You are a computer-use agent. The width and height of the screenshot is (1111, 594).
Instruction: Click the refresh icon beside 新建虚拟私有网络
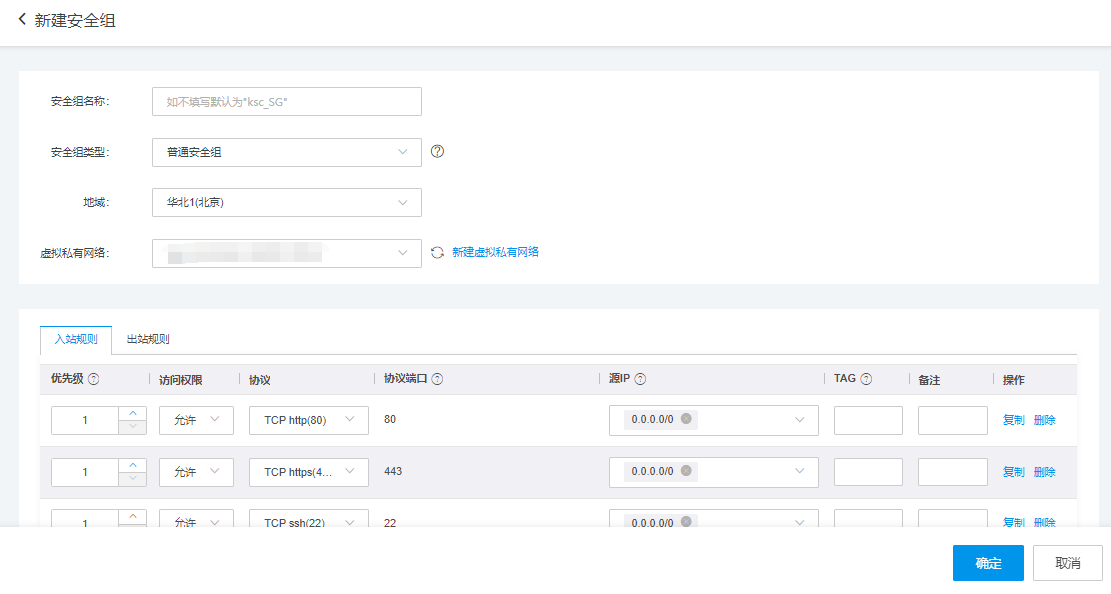pyautogui.click(x=437, y=253)
